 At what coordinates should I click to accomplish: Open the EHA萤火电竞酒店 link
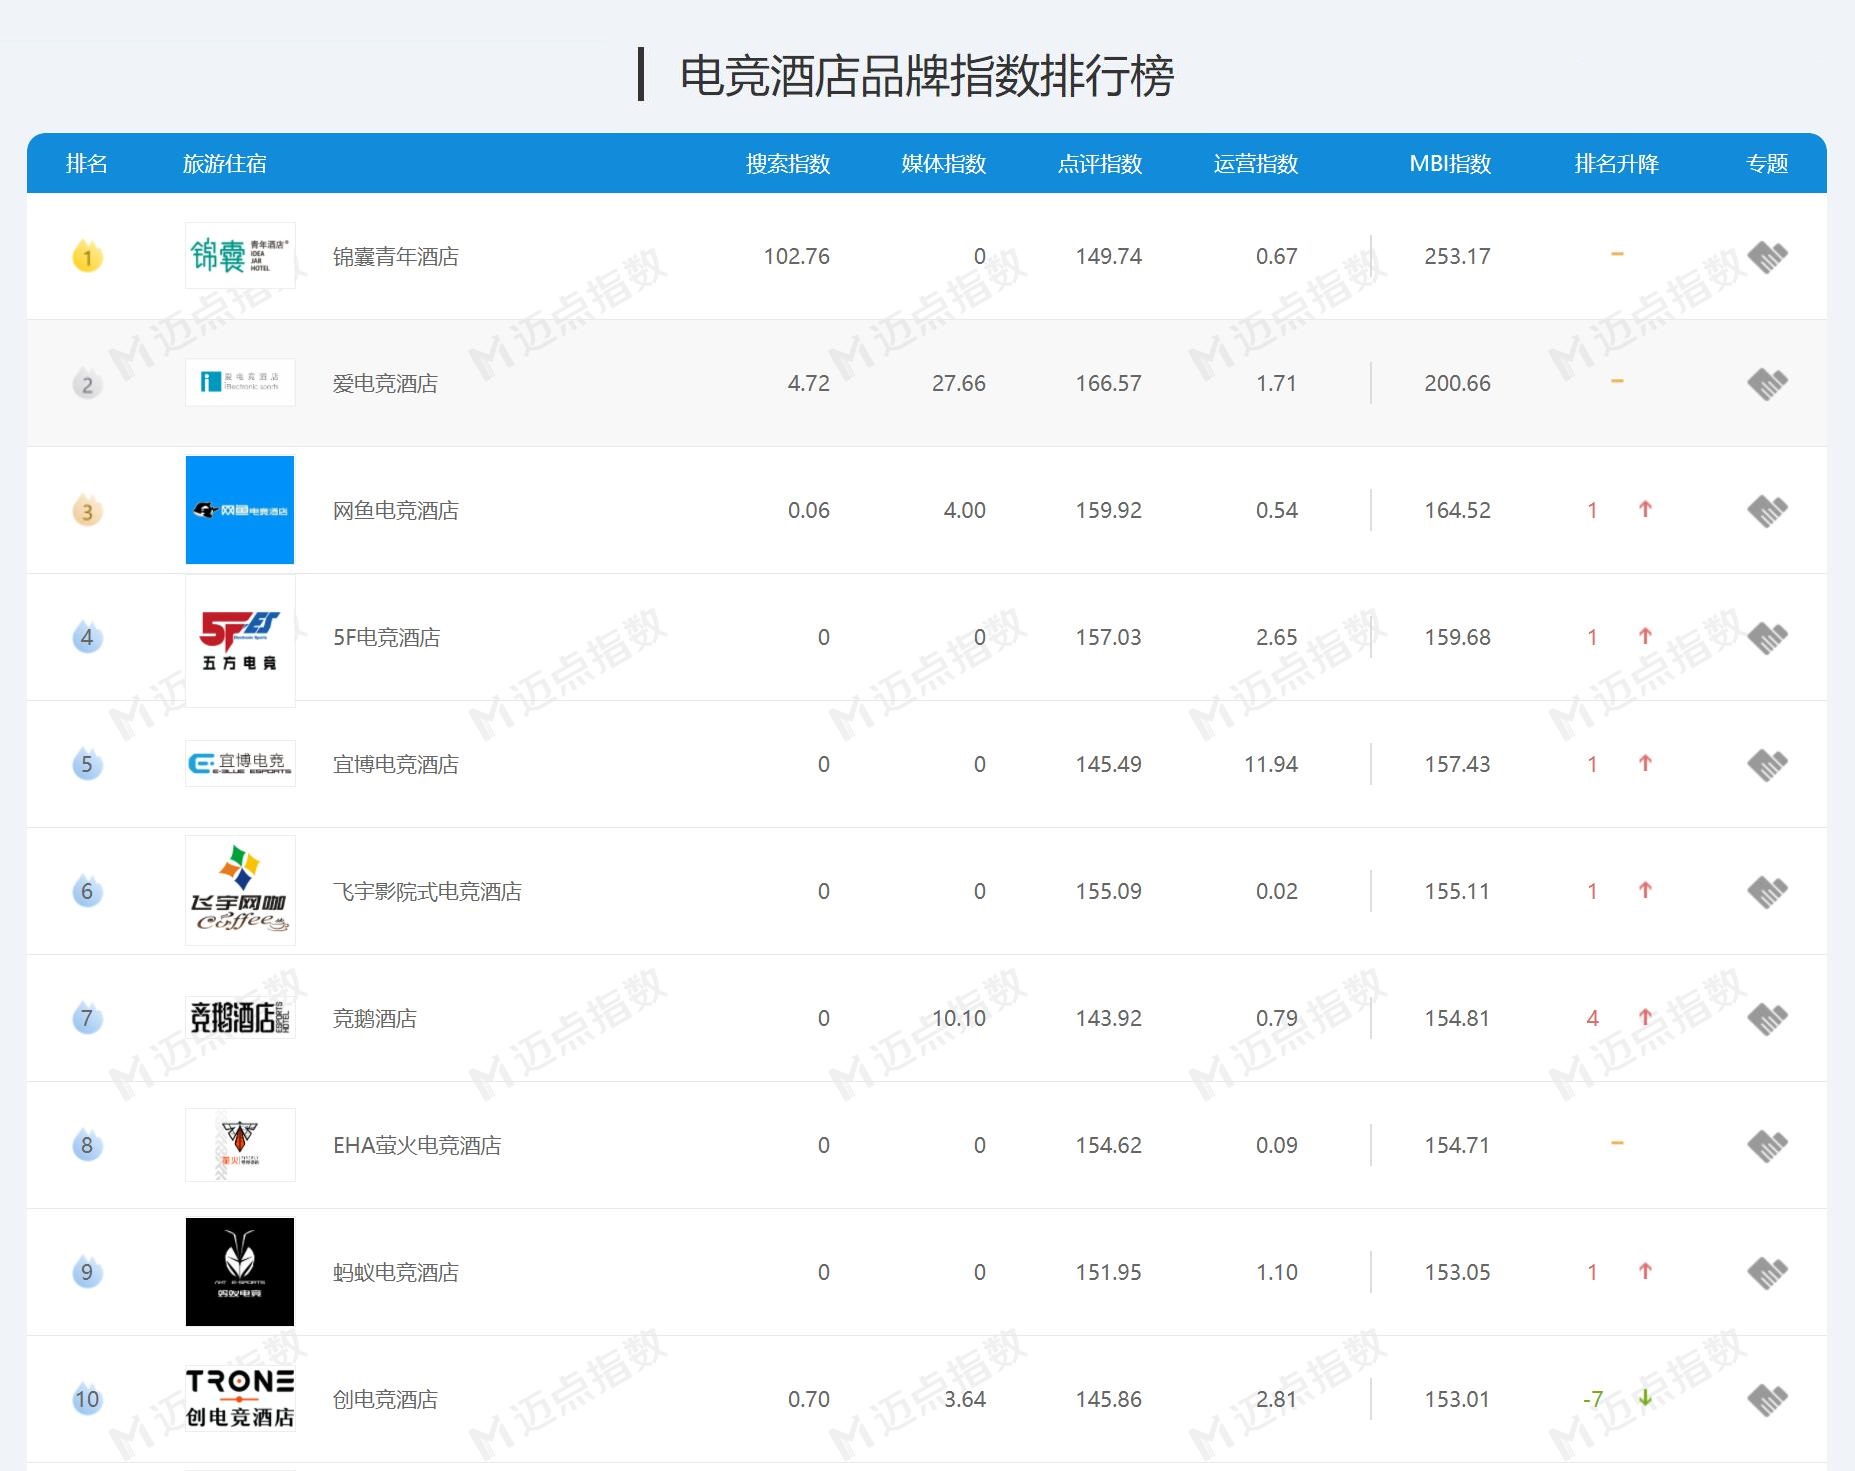point(417,1146)
